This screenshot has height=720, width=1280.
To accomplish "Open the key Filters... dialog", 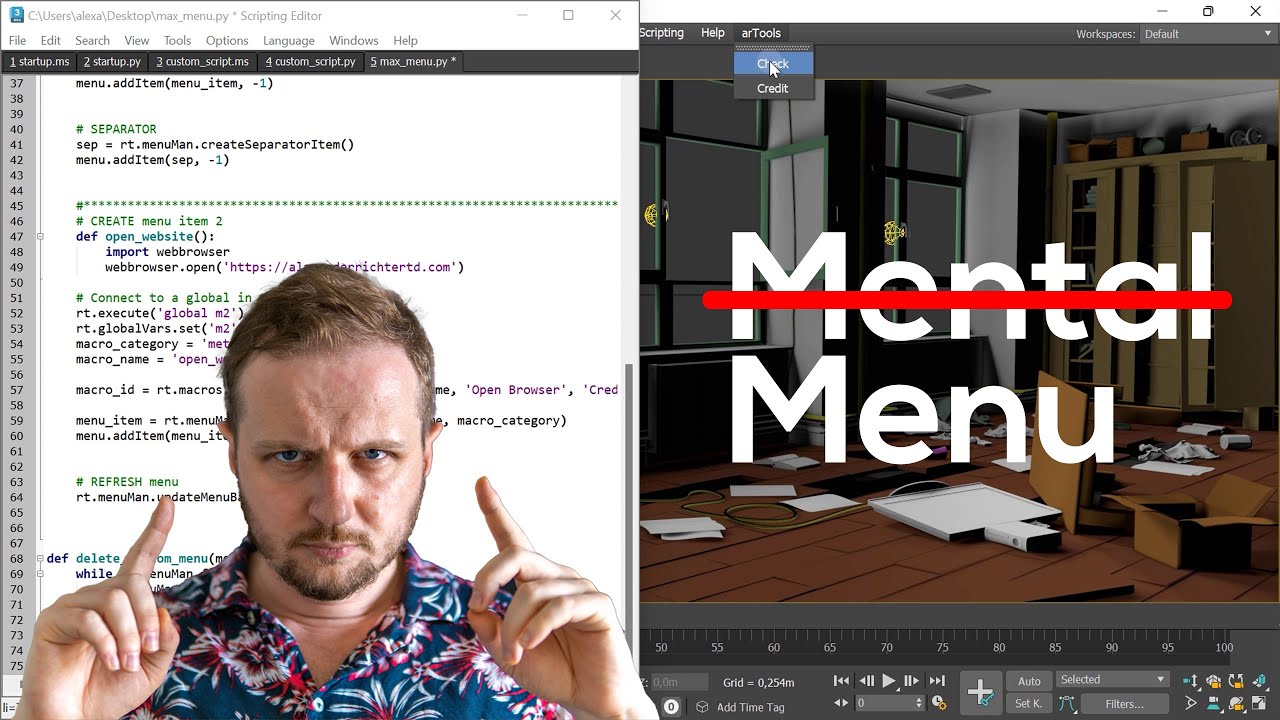I will pos(1124,704).
